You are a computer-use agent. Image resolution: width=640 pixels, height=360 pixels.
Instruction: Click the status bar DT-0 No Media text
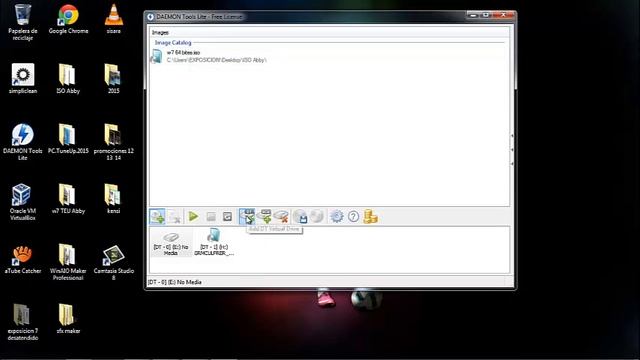tap(175, 282)
